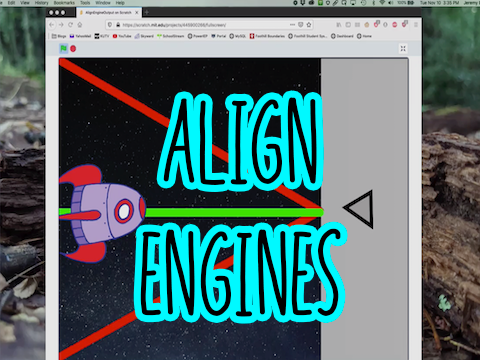Open the Firefox hamburger menu
The width and height of the screenshot is (480, 360).
point(416,25)
